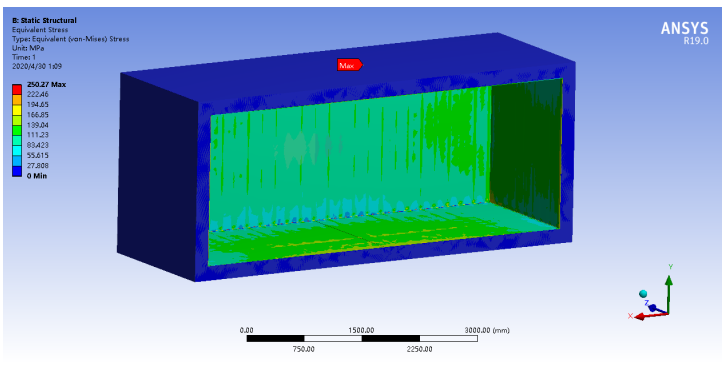Click the scale ruler bar
The height and width of the screenshot is (379, 725).
click(362, 339)
